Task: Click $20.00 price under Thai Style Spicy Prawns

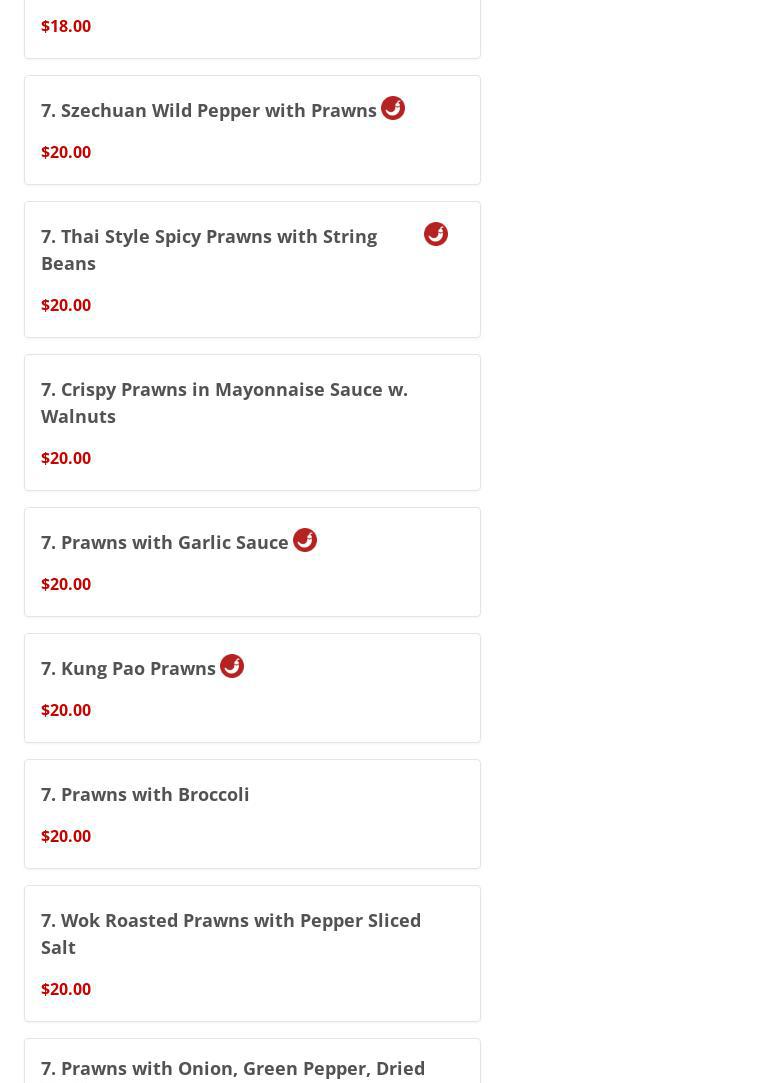Action: 66,305
